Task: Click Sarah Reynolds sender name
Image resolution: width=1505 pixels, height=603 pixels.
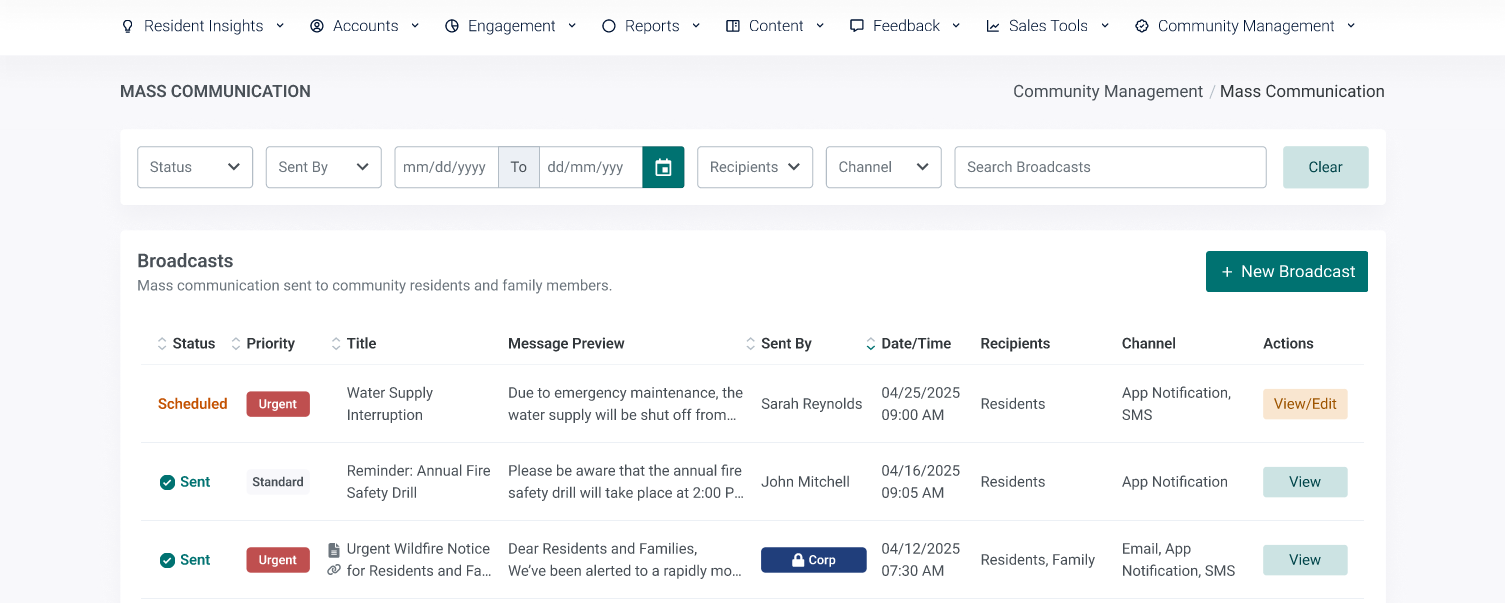Action: click(x=811, y=404)
